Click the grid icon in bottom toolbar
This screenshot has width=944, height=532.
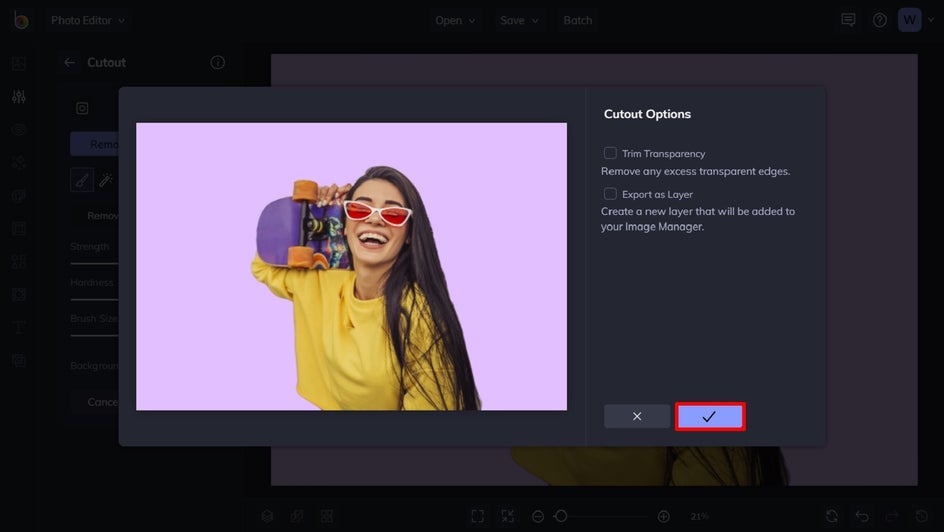327,516
